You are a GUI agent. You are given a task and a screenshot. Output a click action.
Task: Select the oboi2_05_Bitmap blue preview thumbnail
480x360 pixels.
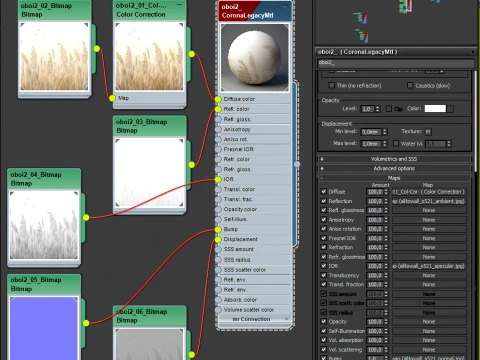coord(44,328)
